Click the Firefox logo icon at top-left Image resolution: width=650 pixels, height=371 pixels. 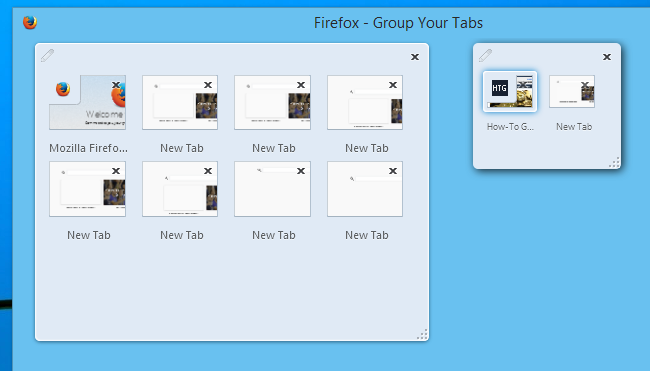coord(30,22)
